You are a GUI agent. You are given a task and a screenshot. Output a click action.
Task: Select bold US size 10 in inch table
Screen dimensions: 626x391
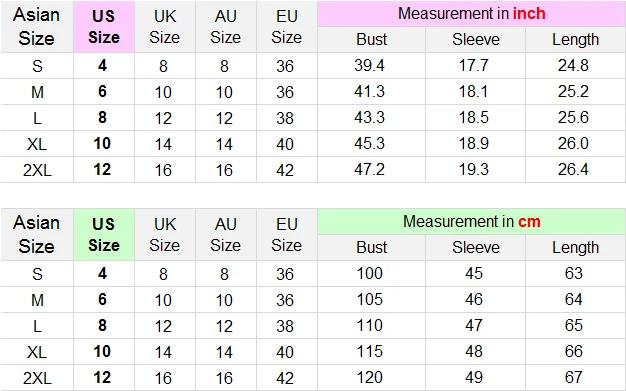click(x=102, y=143)
